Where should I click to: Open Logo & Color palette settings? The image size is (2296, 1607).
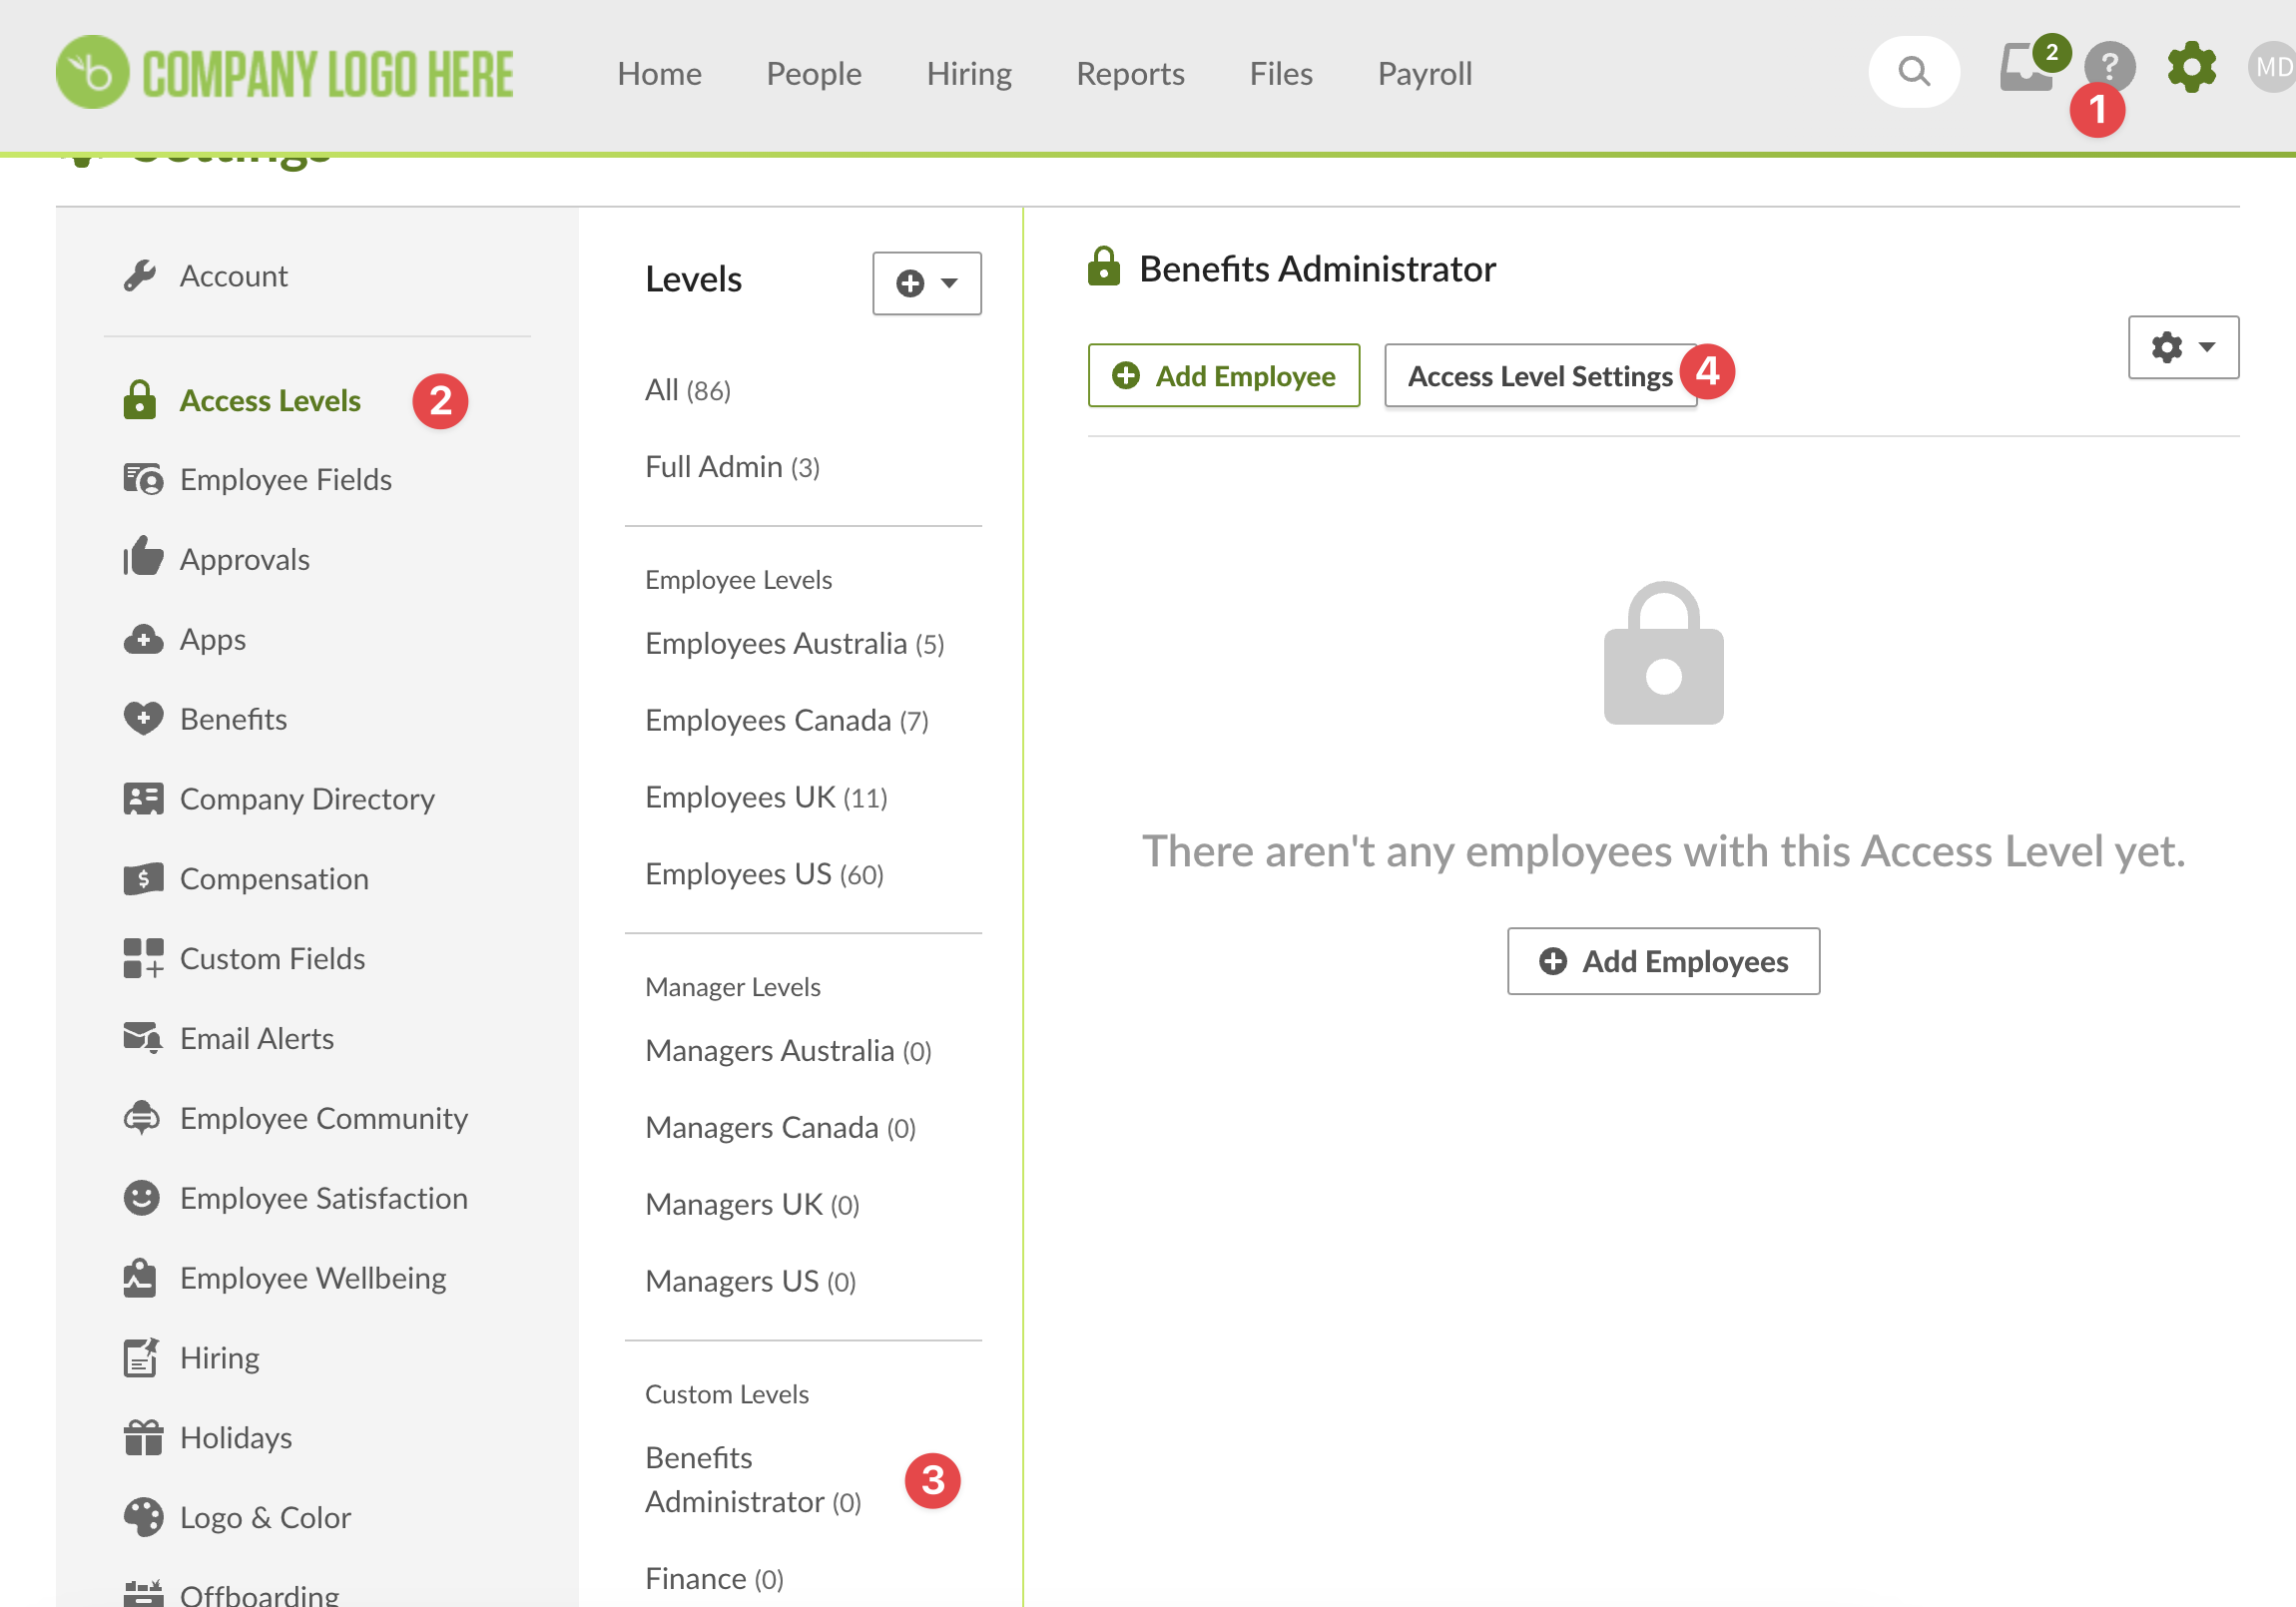click(265, 1518)
